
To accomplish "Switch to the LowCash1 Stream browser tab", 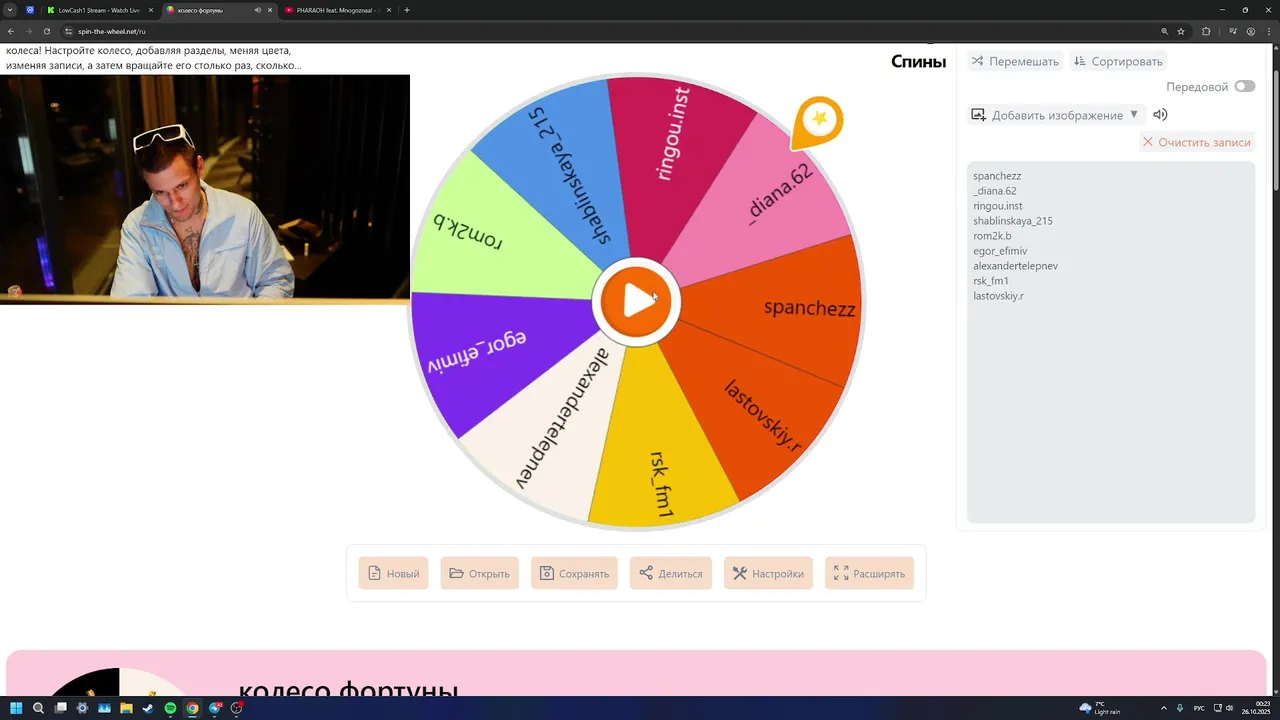I will (x=98, y=10).
